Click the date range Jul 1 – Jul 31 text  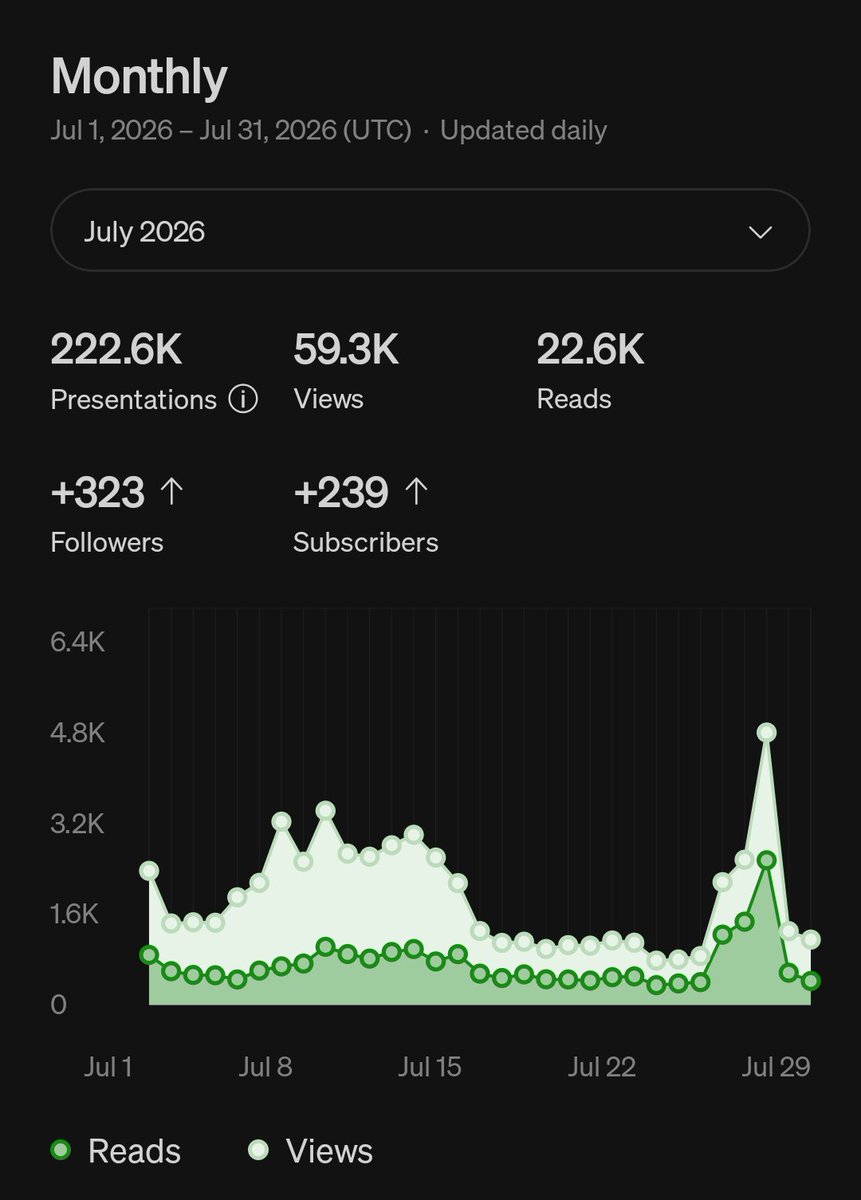pyautogui.click(x=231, y=130)
